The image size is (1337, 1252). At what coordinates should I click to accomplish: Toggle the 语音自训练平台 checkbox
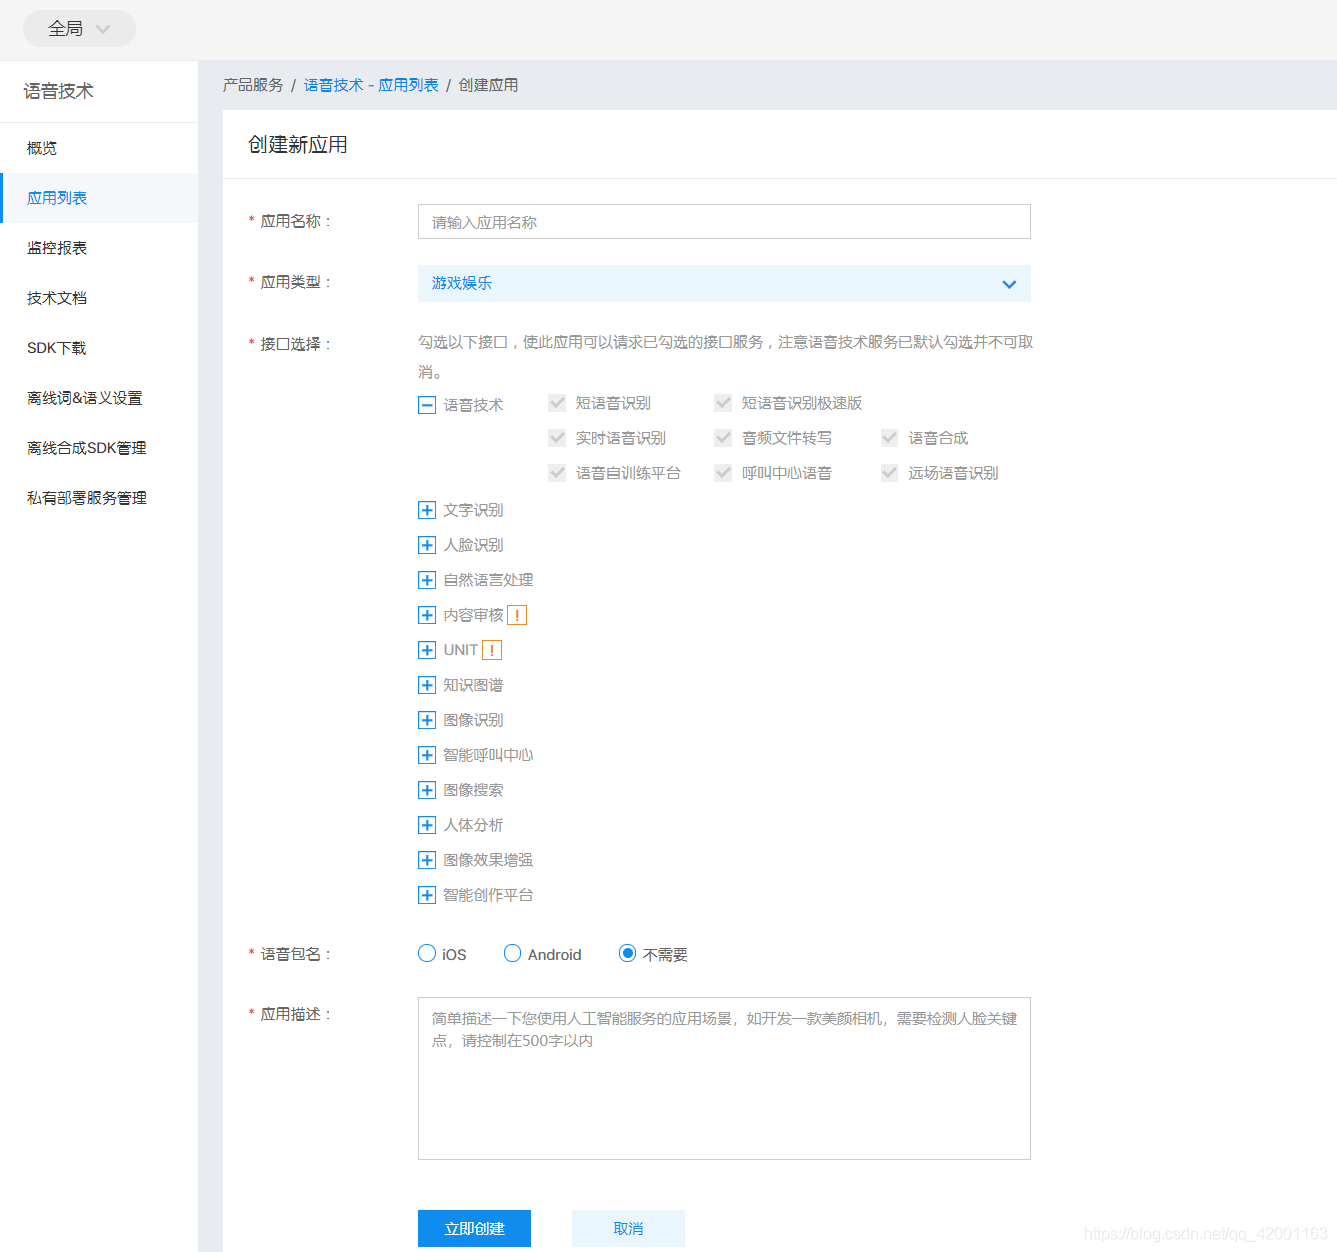(557, 473)
